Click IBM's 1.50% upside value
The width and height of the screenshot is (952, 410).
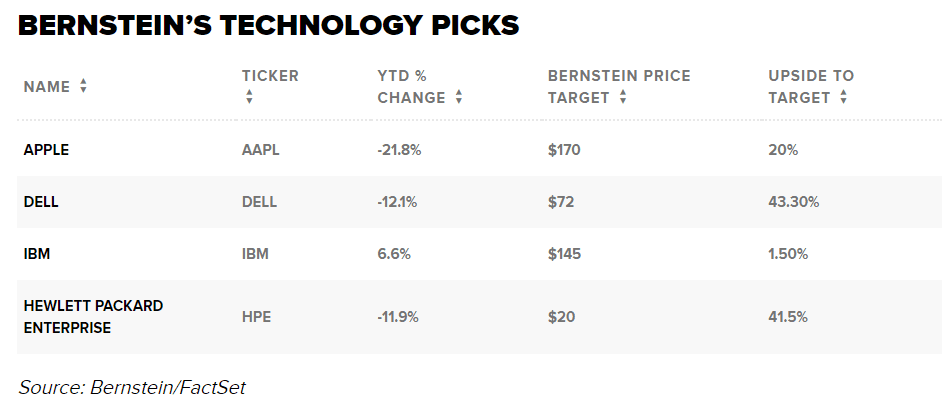[788, 254]
